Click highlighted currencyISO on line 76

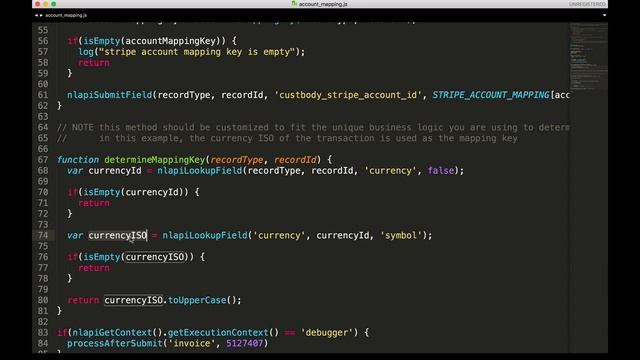(x=155, y=257)
